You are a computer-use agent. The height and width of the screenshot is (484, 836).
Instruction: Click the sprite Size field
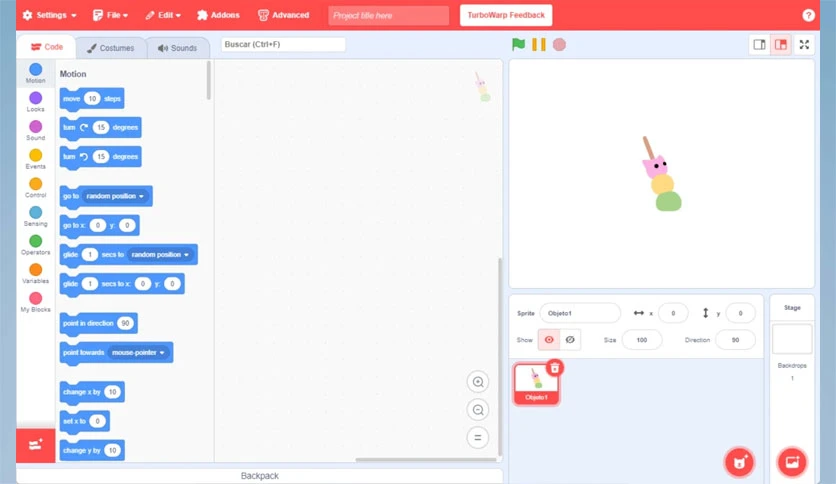click(x=641, y=340)
